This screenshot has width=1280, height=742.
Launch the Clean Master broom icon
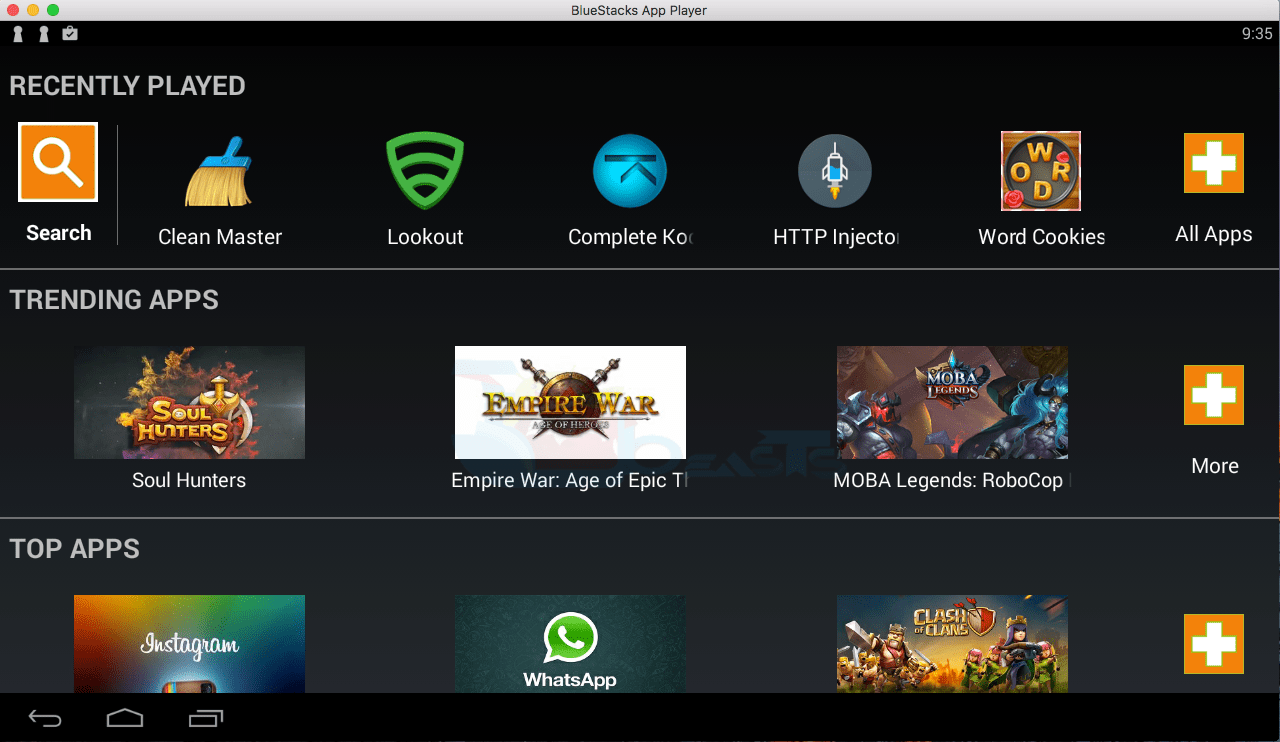(x=219, y=171)
